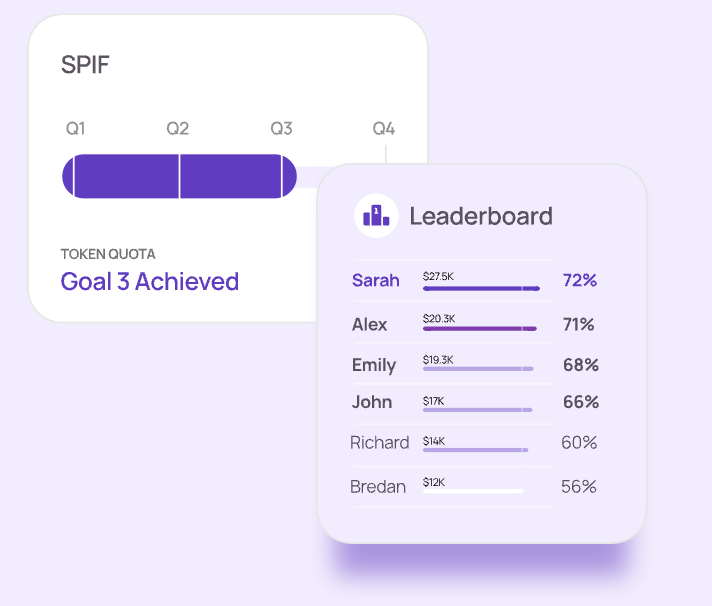712x606 pixels.
Task: Open Alex's leaderboard entry
Action: click(x=369, y=324)
